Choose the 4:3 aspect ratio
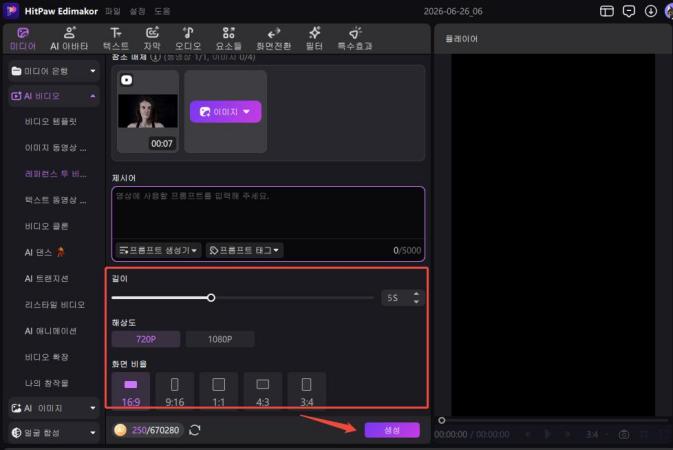Viewport: 673px width, 450px height. click(263, 391)
